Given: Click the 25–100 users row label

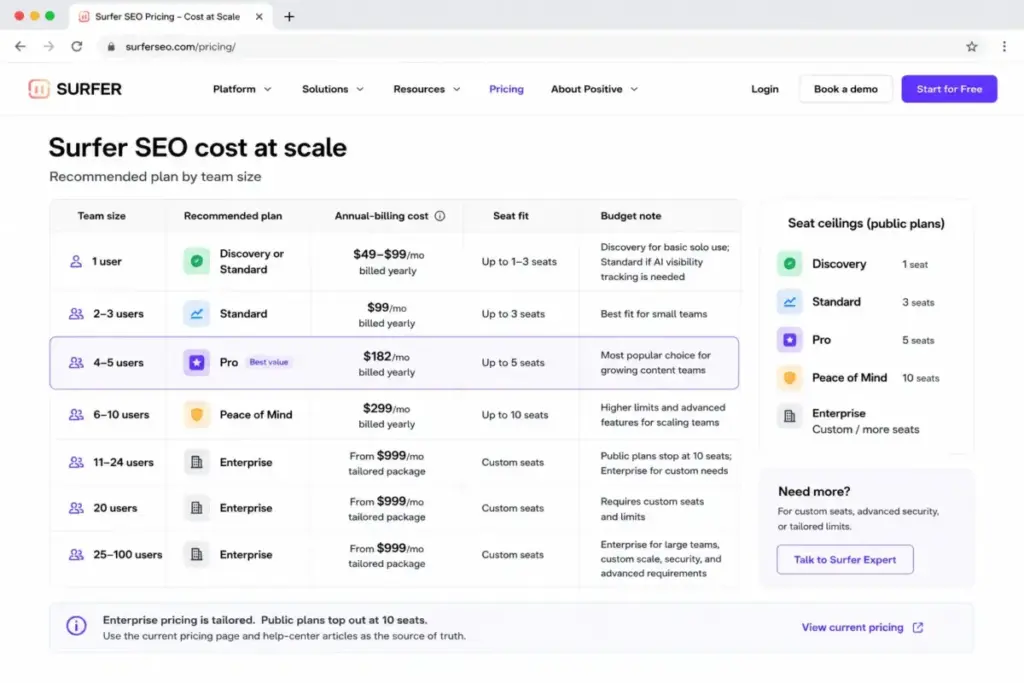Looking at the screenshot, I should coord(127,554).
